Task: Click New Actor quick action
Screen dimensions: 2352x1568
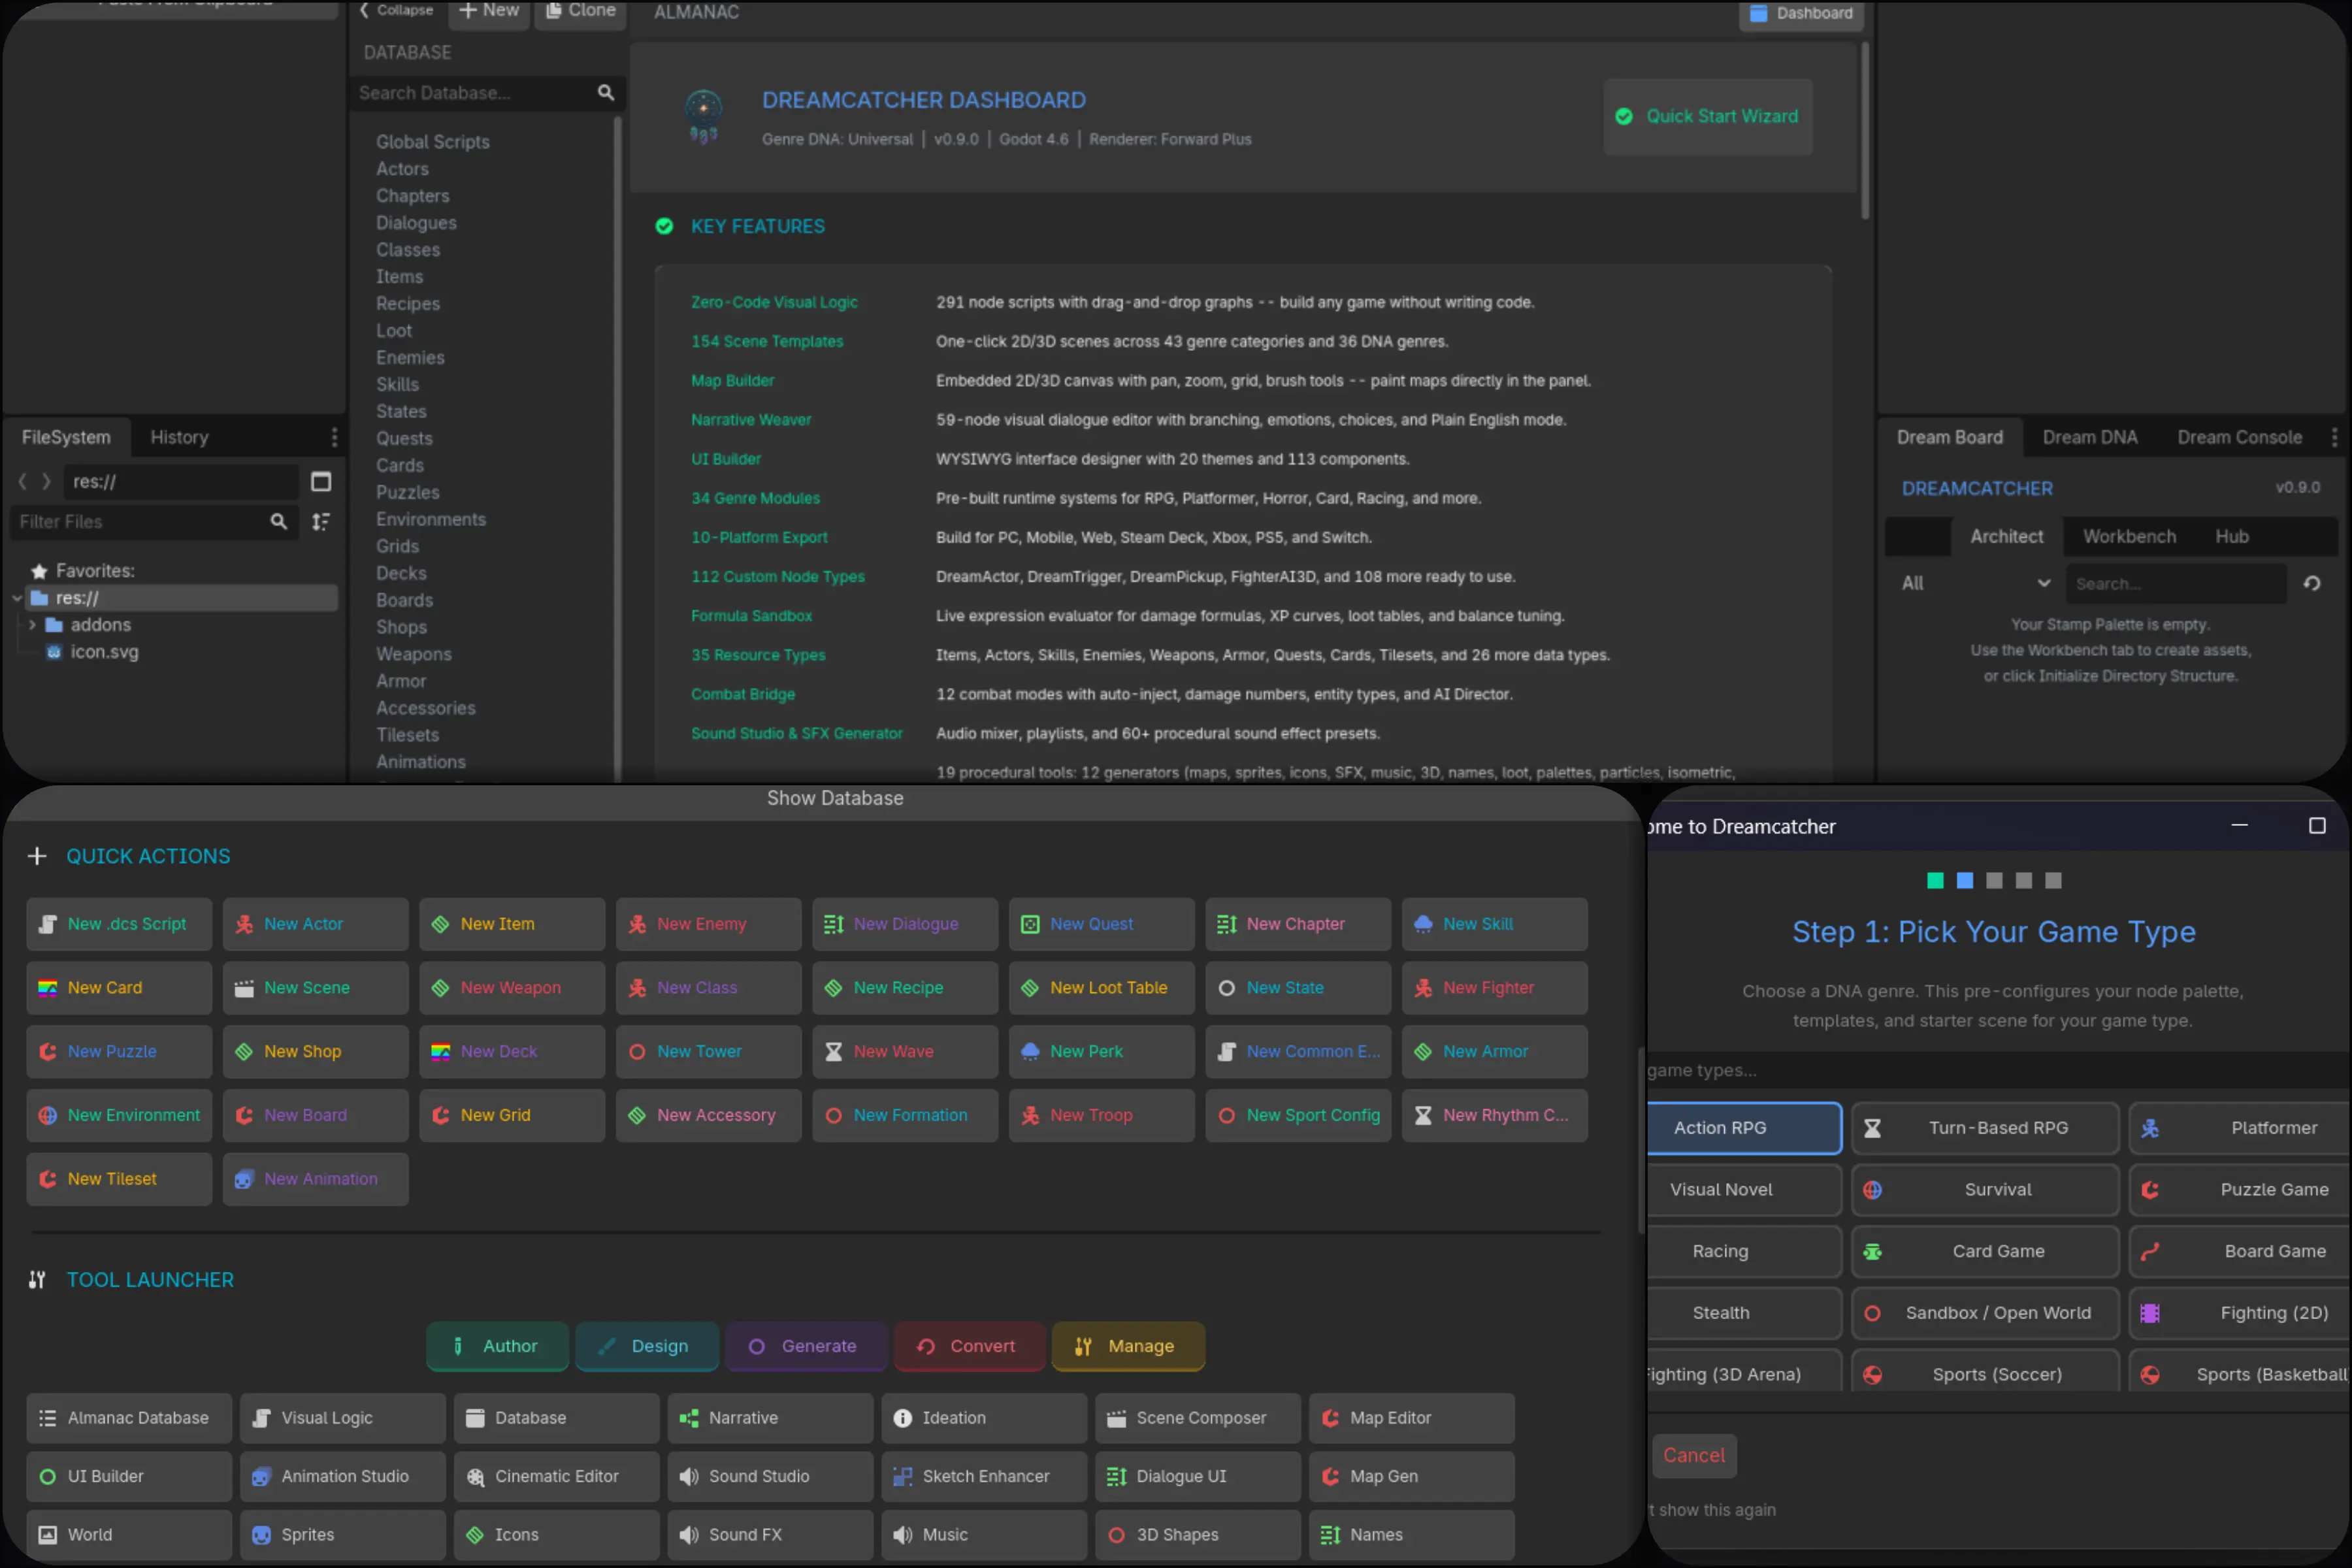Action: tap(316, 924)
